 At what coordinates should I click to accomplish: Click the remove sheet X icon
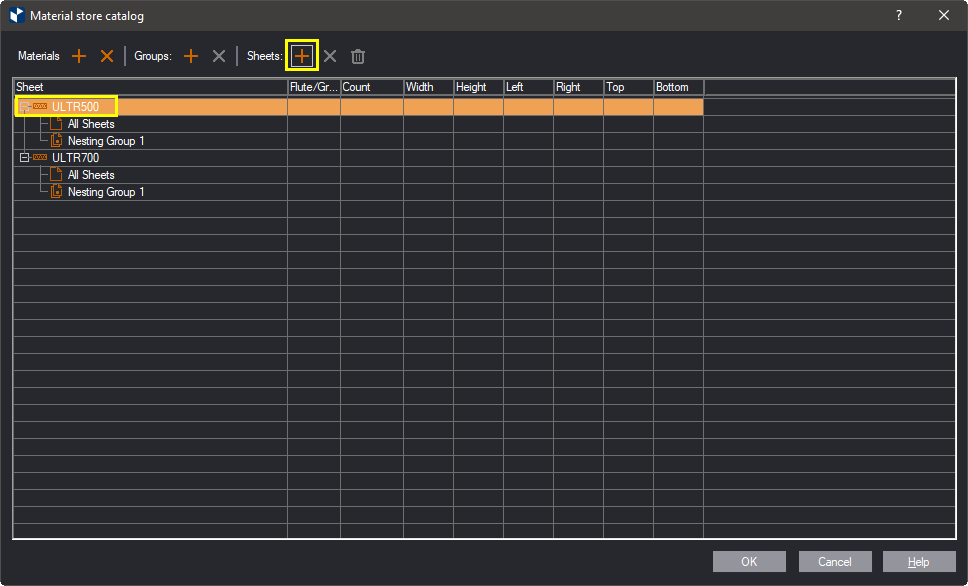pos(330,56)
